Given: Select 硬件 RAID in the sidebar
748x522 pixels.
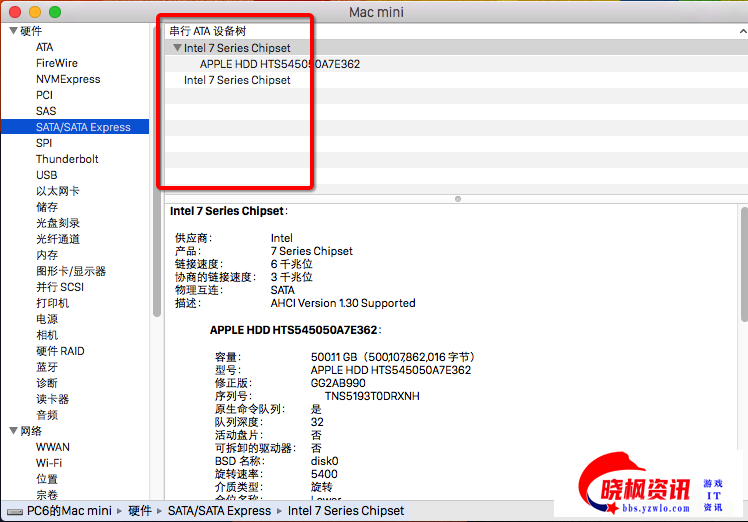Looking at the screenshot, I should (60, 351).
